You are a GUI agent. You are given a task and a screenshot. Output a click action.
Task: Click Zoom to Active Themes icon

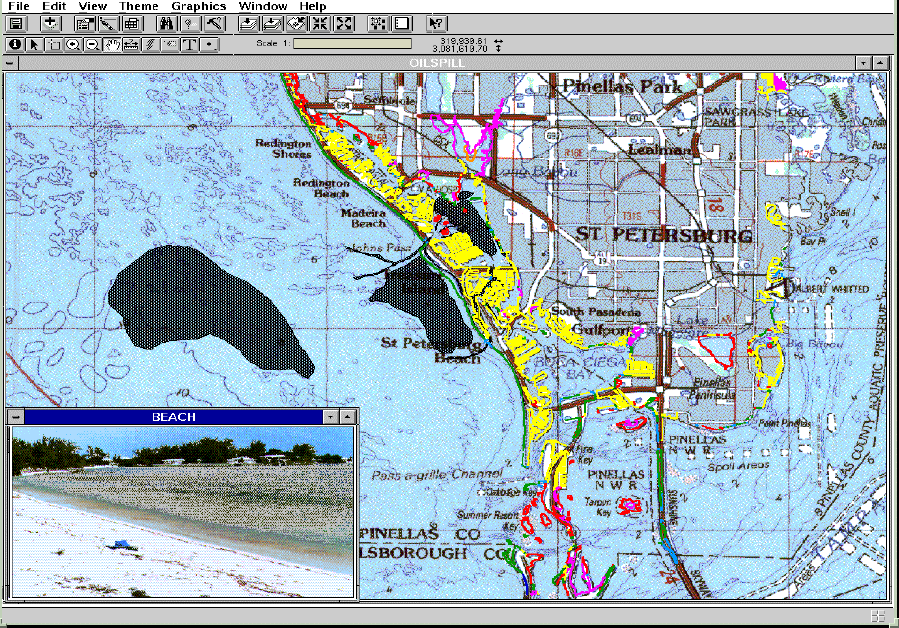pyautogui.click(x=272, y=24)
